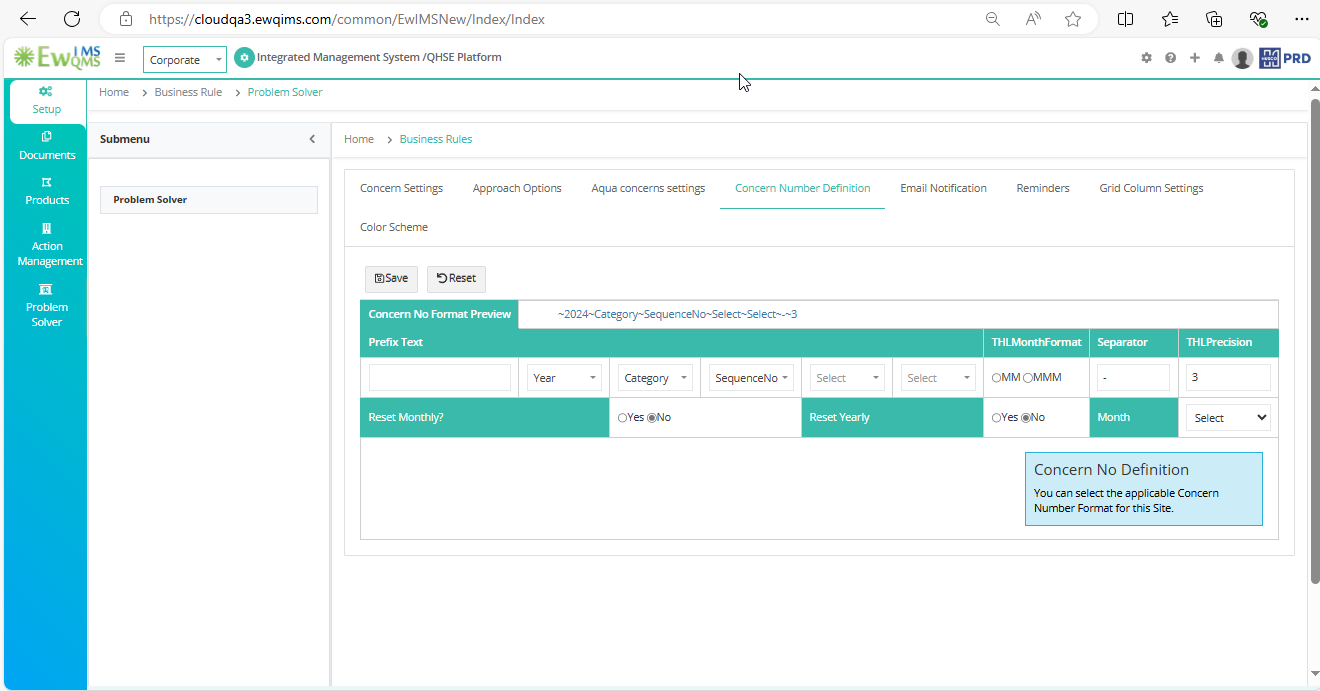Viewport: 1320px width, 691px height.
Task: Switch to Reminders tab
Action: pos(1043,188)
